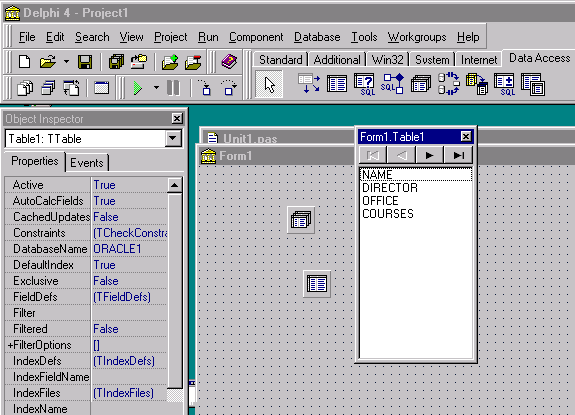The image size is (575, 415).
Task: Open the Edit menu
Action: tap(55, 37)
